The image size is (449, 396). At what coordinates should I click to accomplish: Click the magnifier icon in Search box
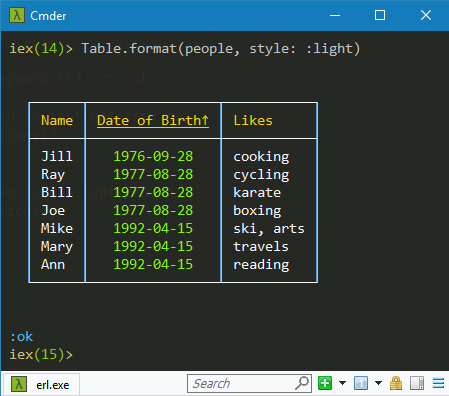pyautogui.click(x=302, y=383)
